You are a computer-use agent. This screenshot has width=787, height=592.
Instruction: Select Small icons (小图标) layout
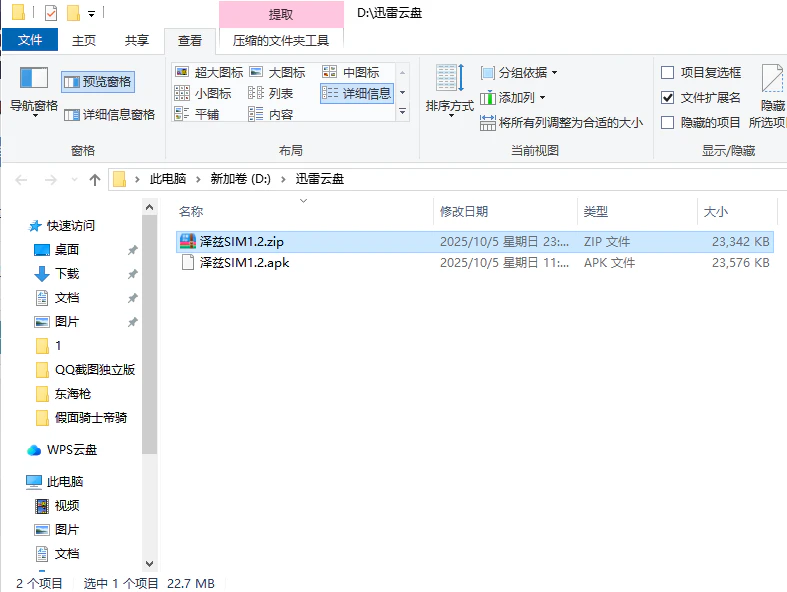[x=203, y=93]
